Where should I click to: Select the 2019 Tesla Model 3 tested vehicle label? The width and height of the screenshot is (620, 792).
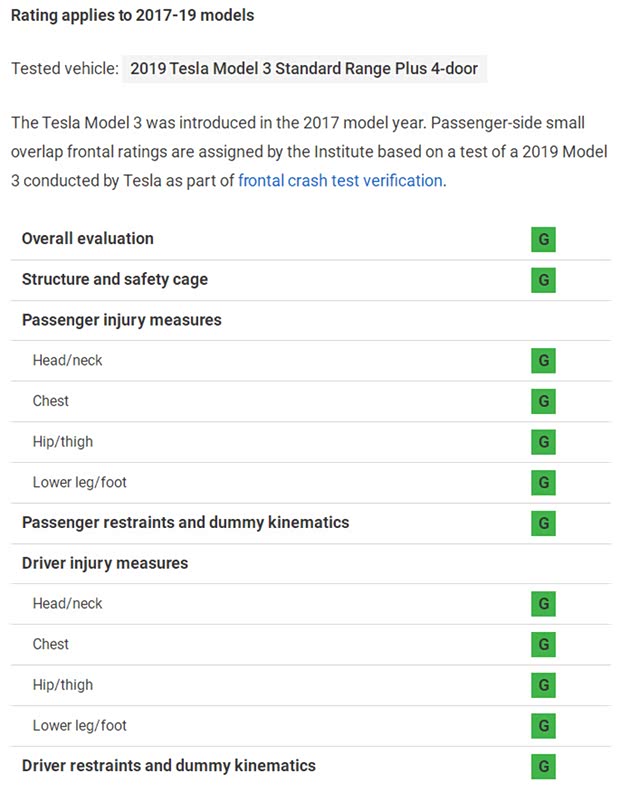point(304,70)
